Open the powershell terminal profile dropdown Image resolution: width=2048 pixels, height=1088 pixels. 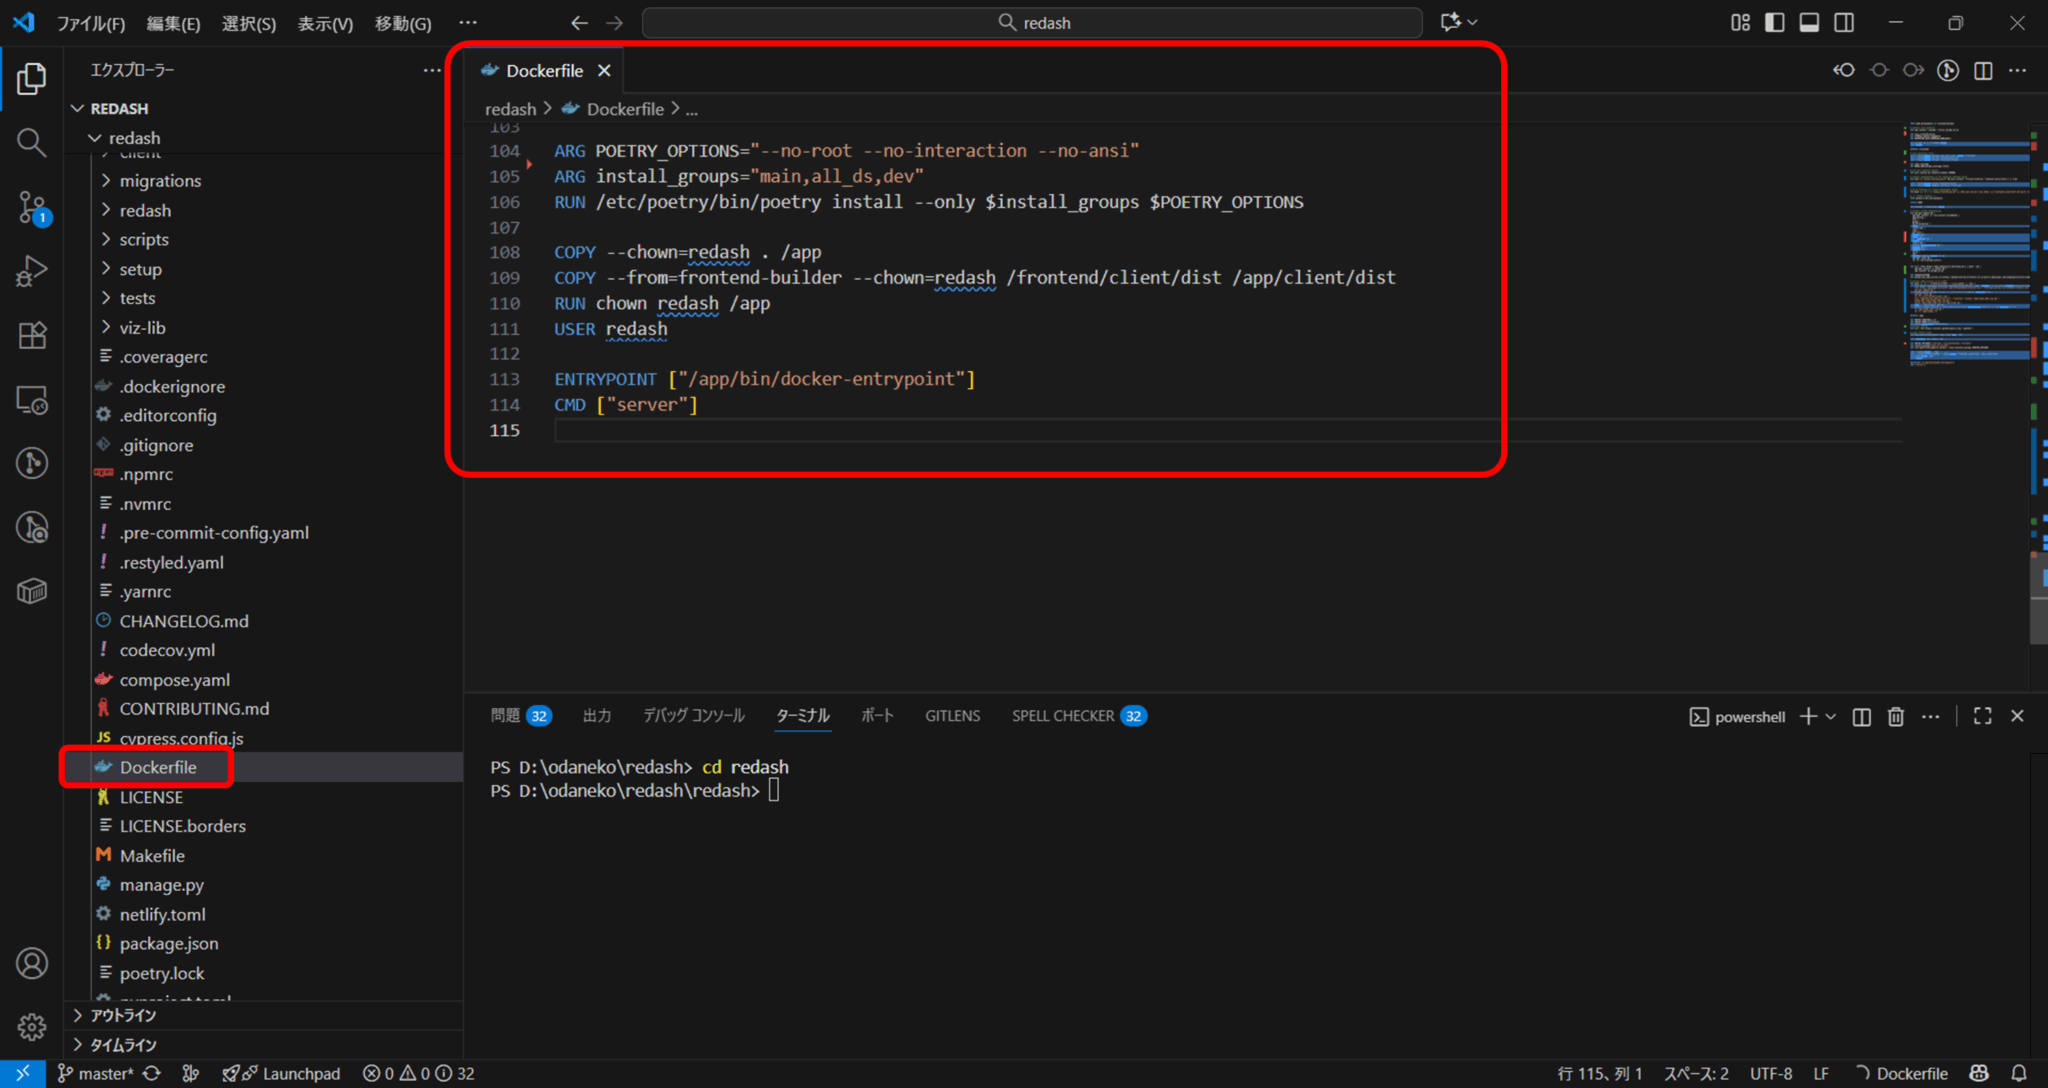(1831, 716)
